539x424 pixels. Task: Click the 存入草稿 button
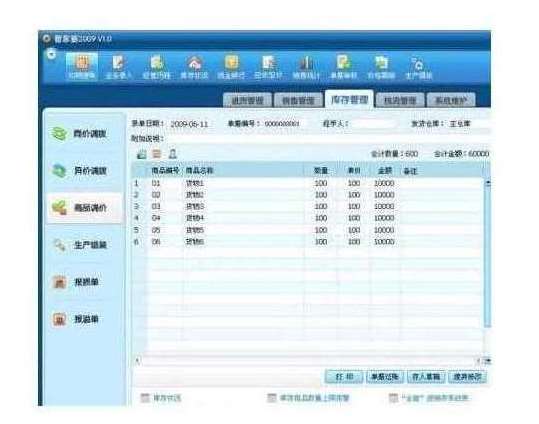426,377
